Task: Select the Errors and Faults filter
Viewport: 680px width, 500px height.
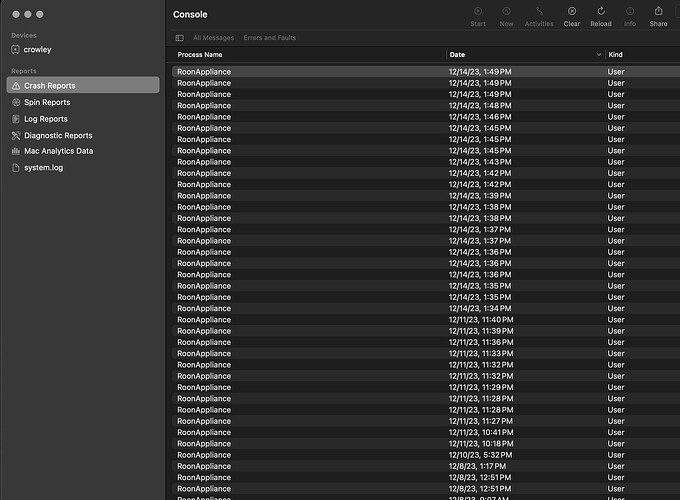Action: [270, 38]
